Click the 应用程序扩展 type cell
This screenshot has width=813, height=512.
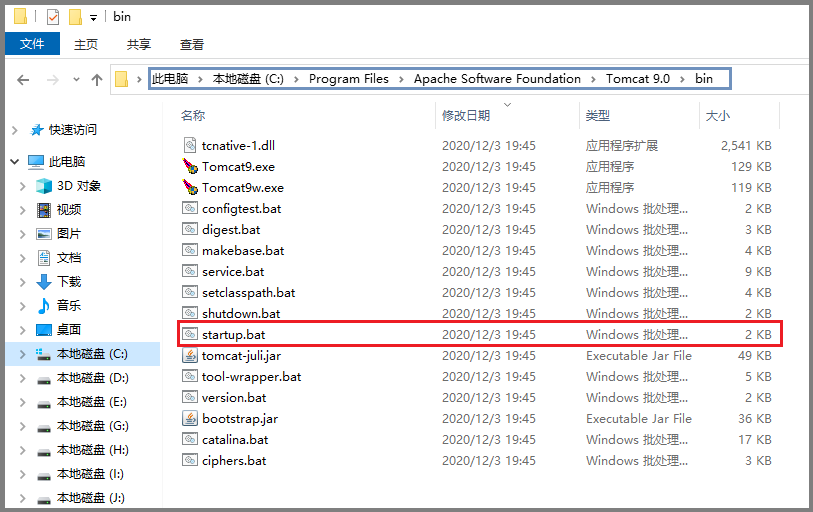tap(622, 145)
